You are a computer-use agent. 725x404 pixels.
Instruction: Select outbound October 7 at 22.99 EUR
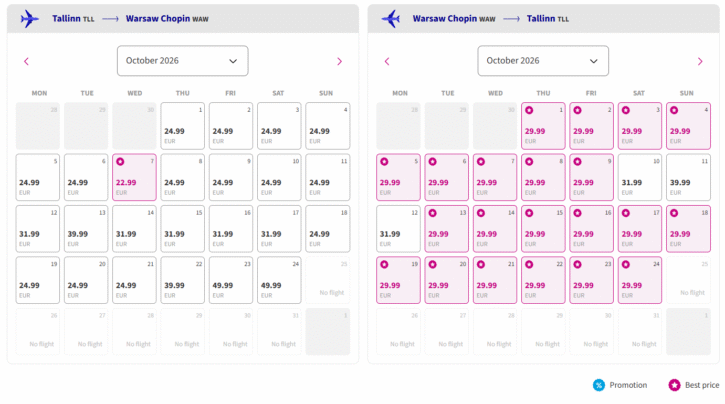134,176
